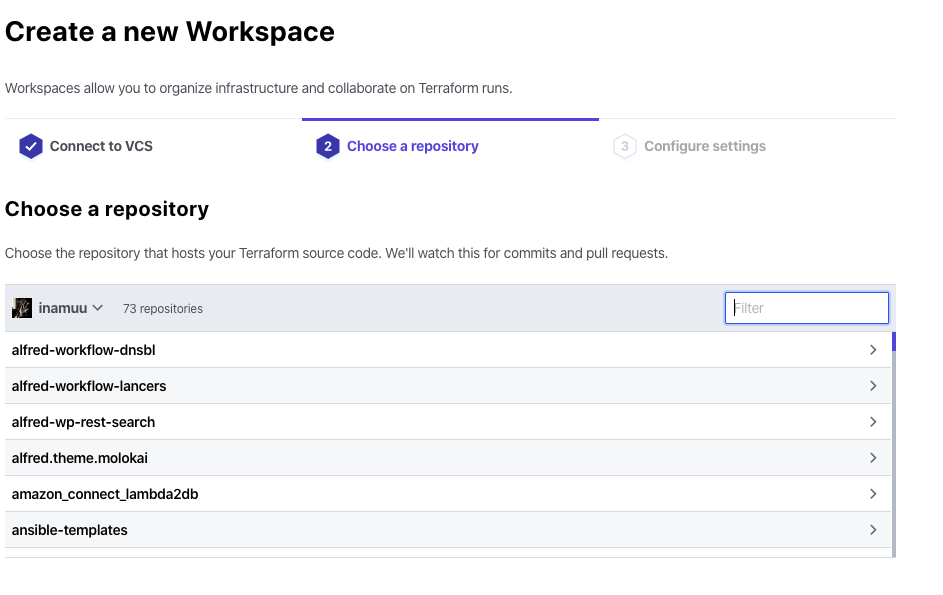Click the inamuu avatar image
The height and width of the screenshot is (595, 943).
[x=22, y=308]
